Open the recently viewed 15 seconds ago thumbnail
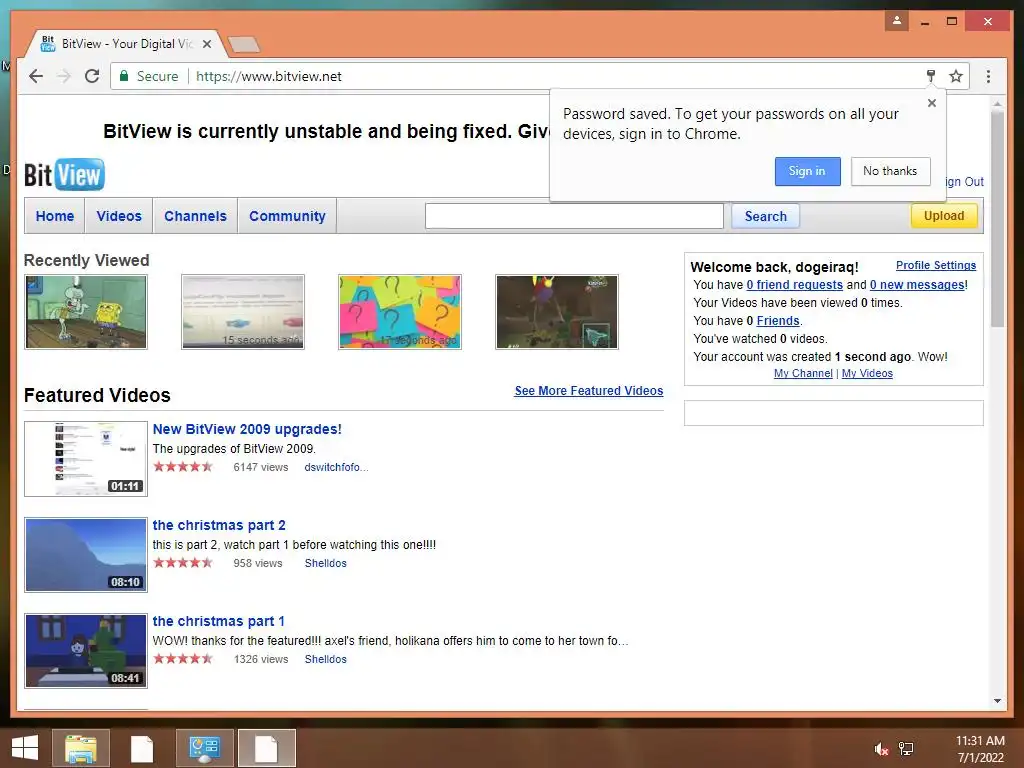The height and width of the screenshot is (768, 1024). (x=243, y=312)
